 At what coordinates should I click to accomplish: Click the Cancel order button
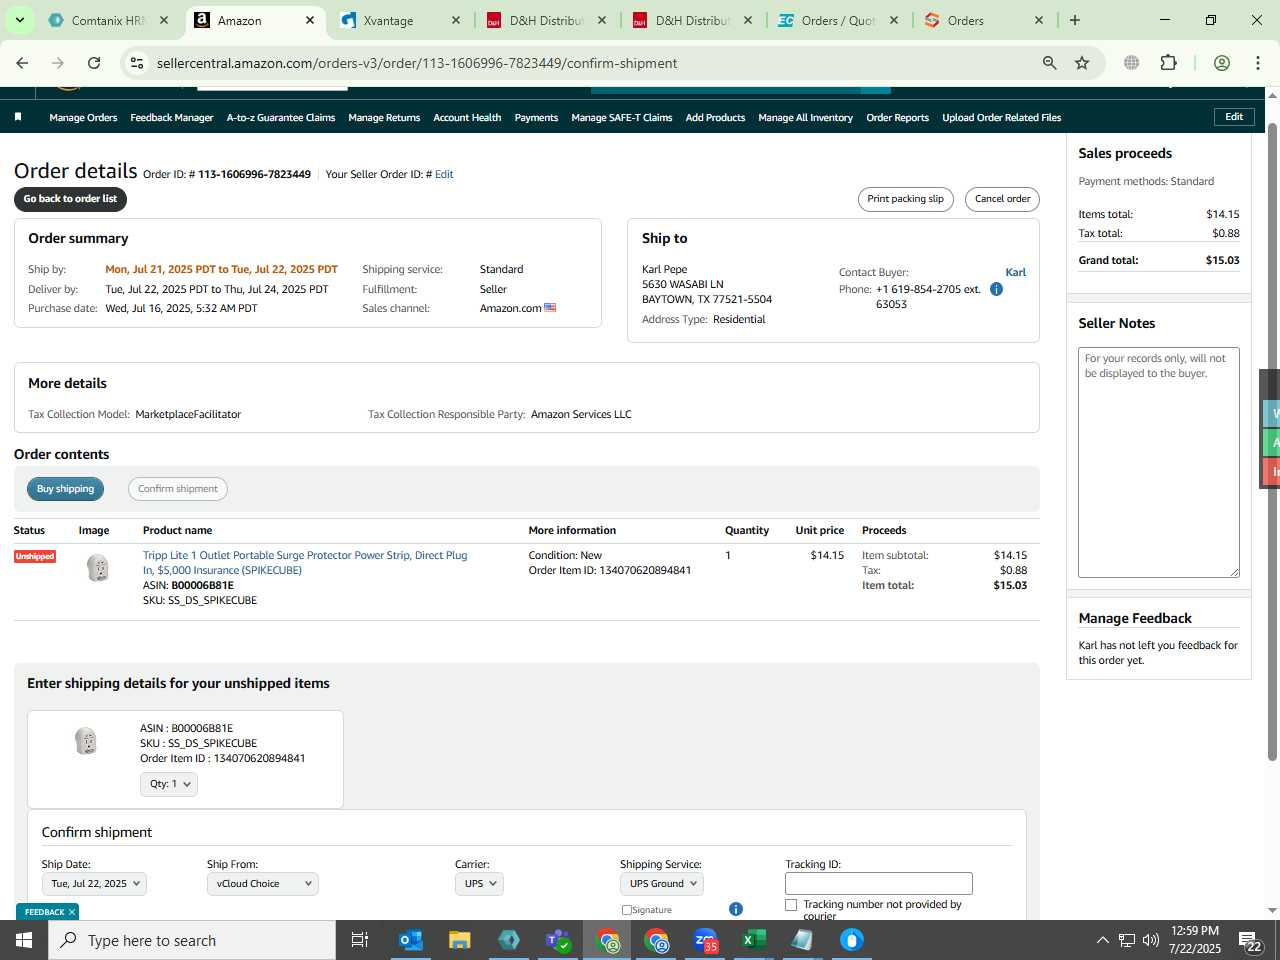coord(1002,199)
